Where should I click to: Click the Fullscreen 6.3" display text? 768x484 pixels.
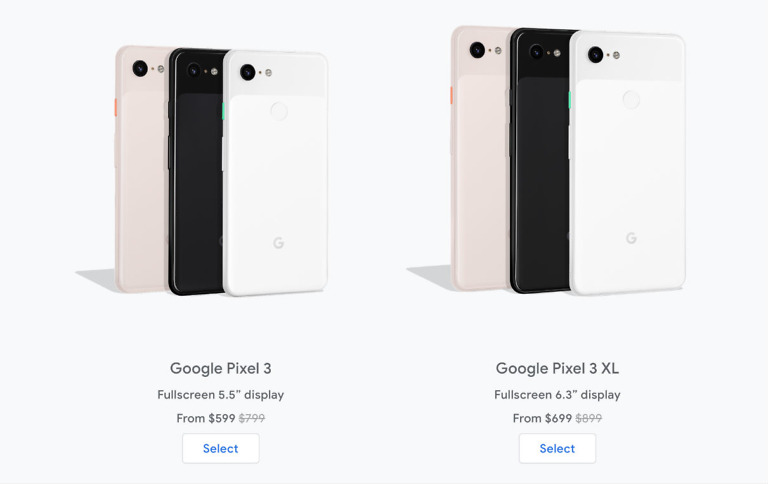pyautogui.click(x=557, y=395)
